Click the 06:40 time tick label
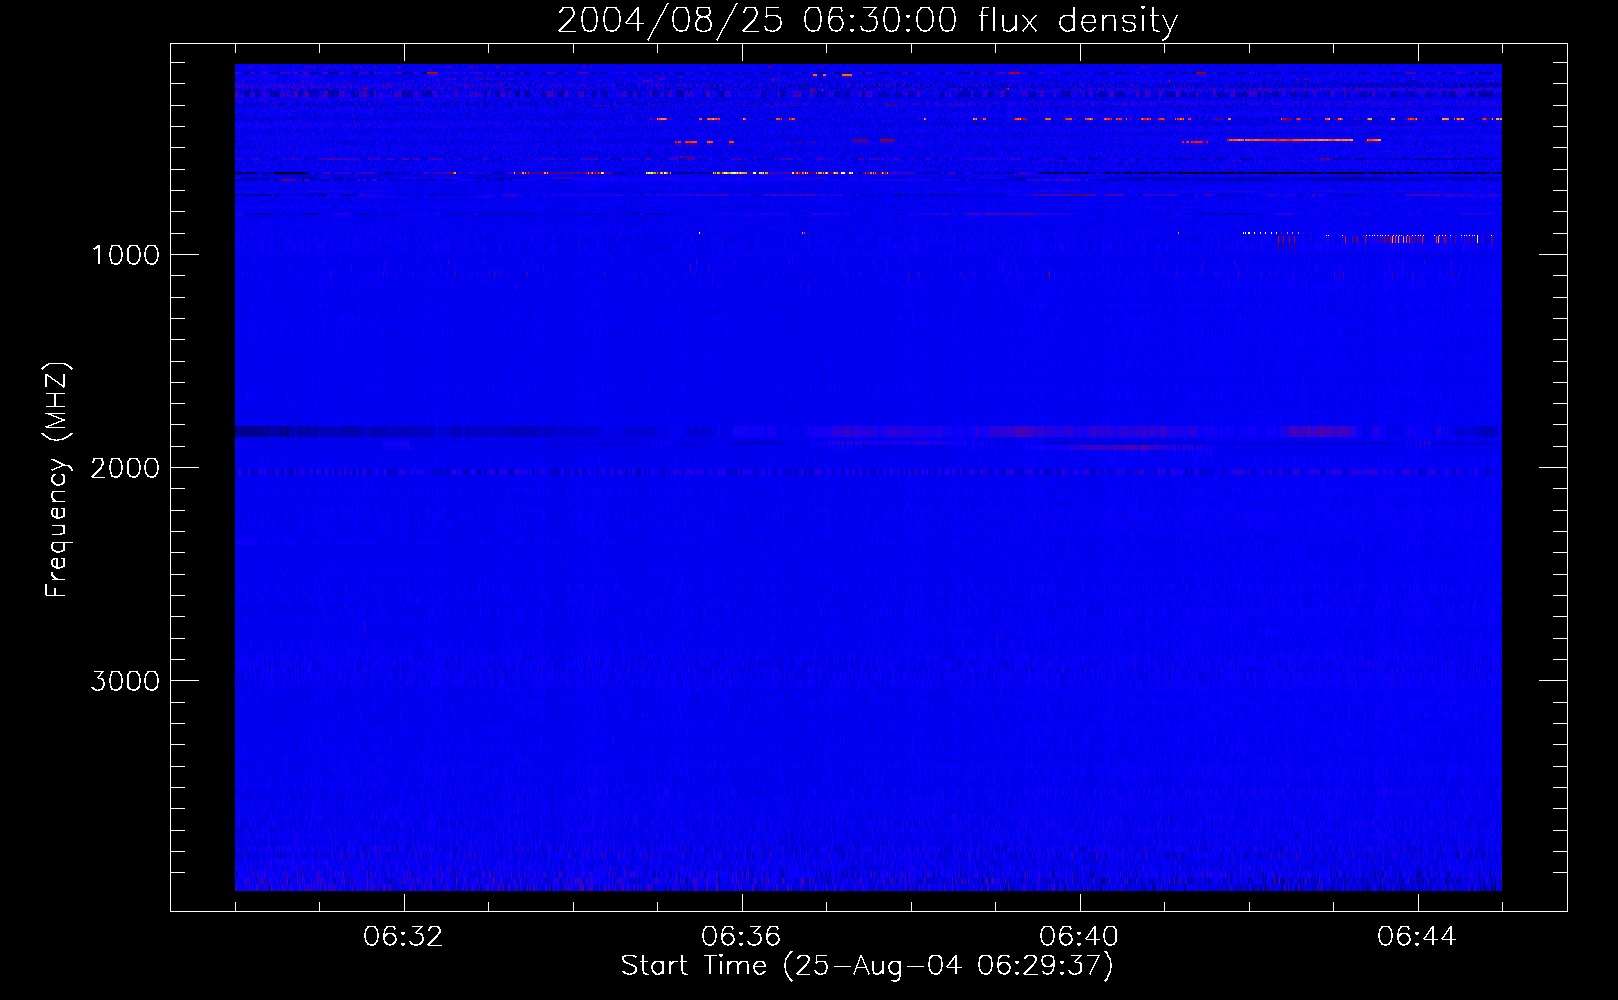 1079,937
